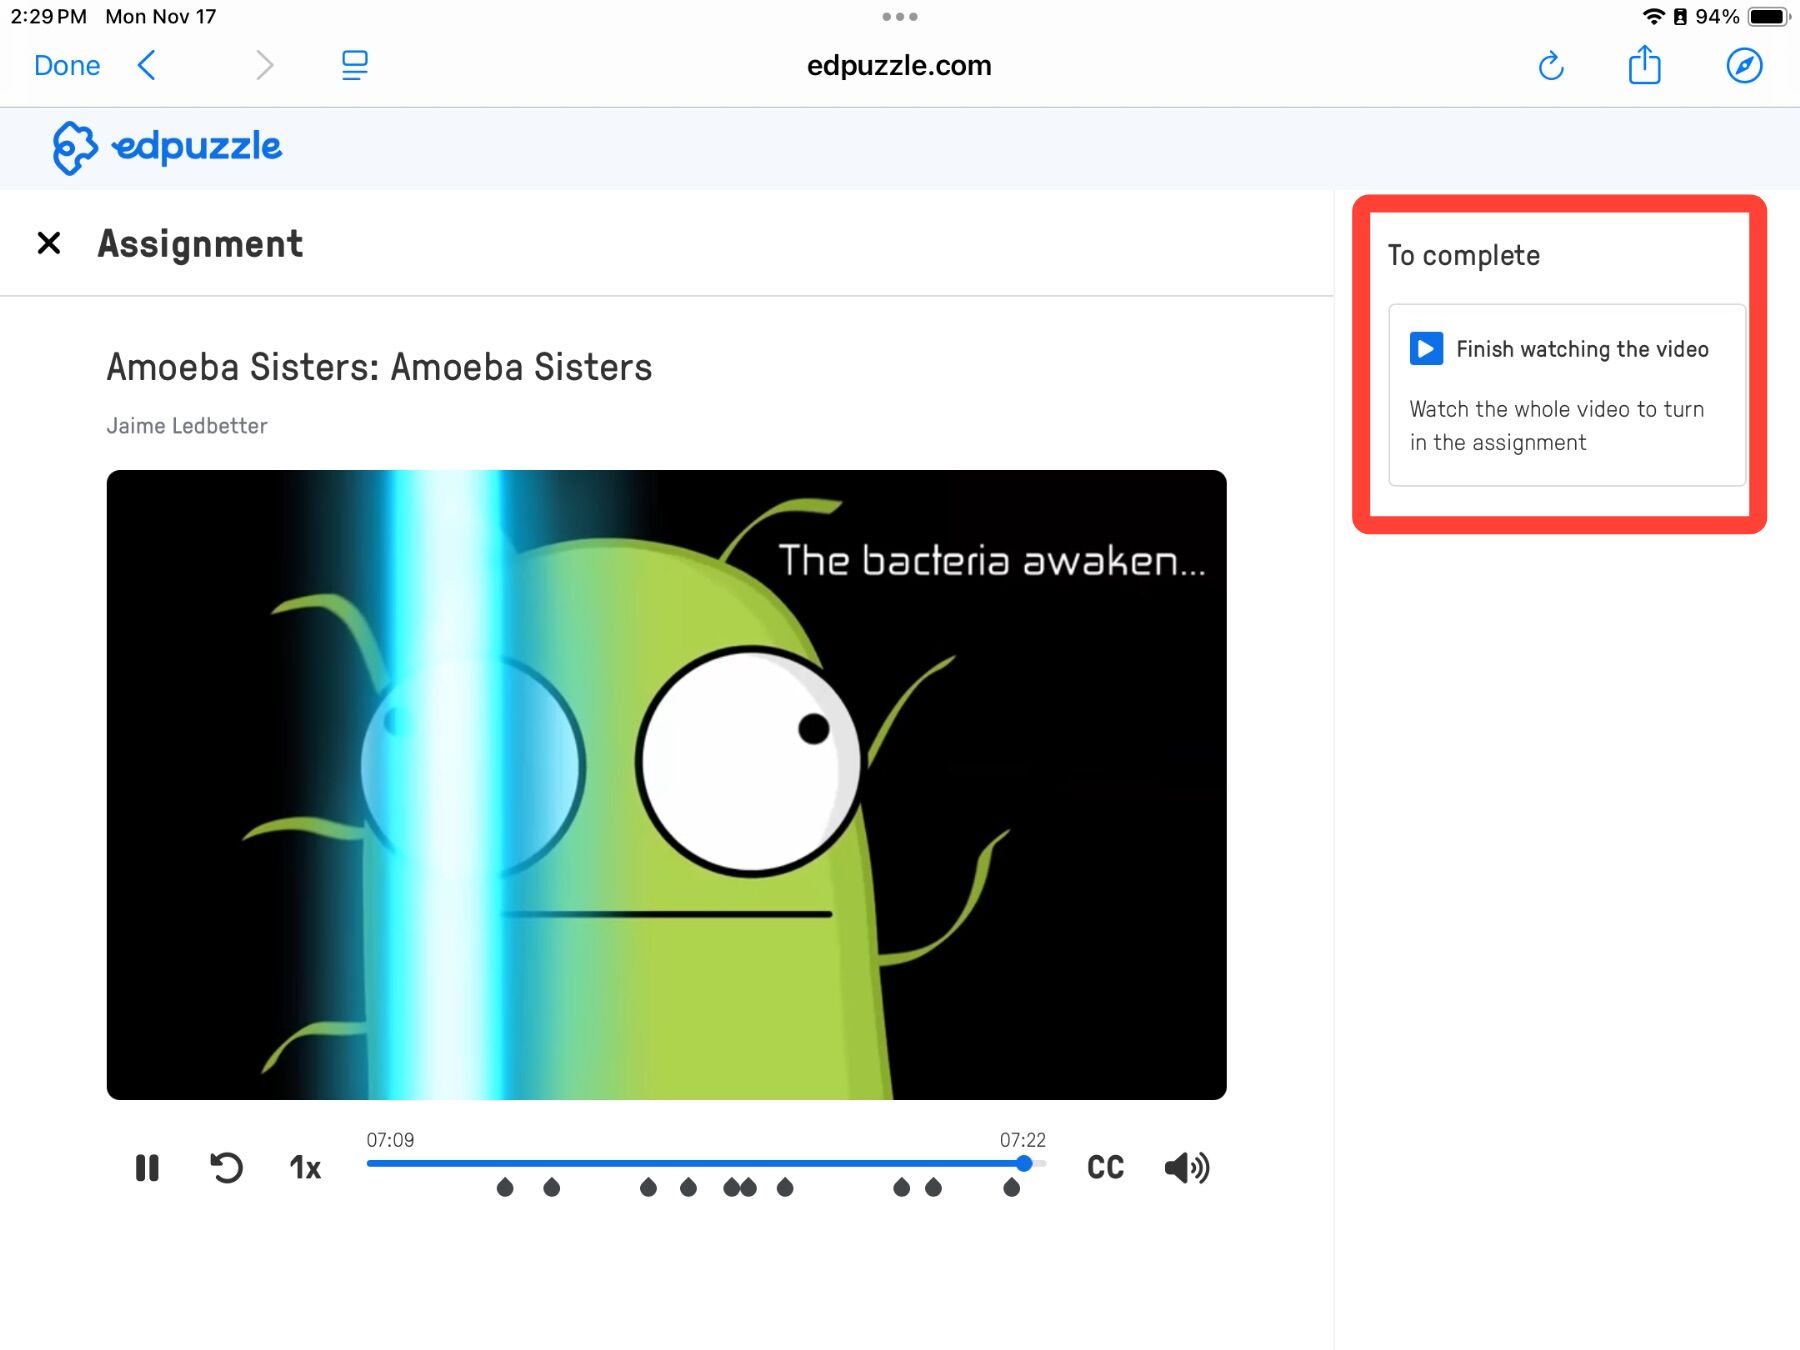
Task: Tap the Wi-Fi status icon
Action: pyautogui.click(x=1653, y=16)
